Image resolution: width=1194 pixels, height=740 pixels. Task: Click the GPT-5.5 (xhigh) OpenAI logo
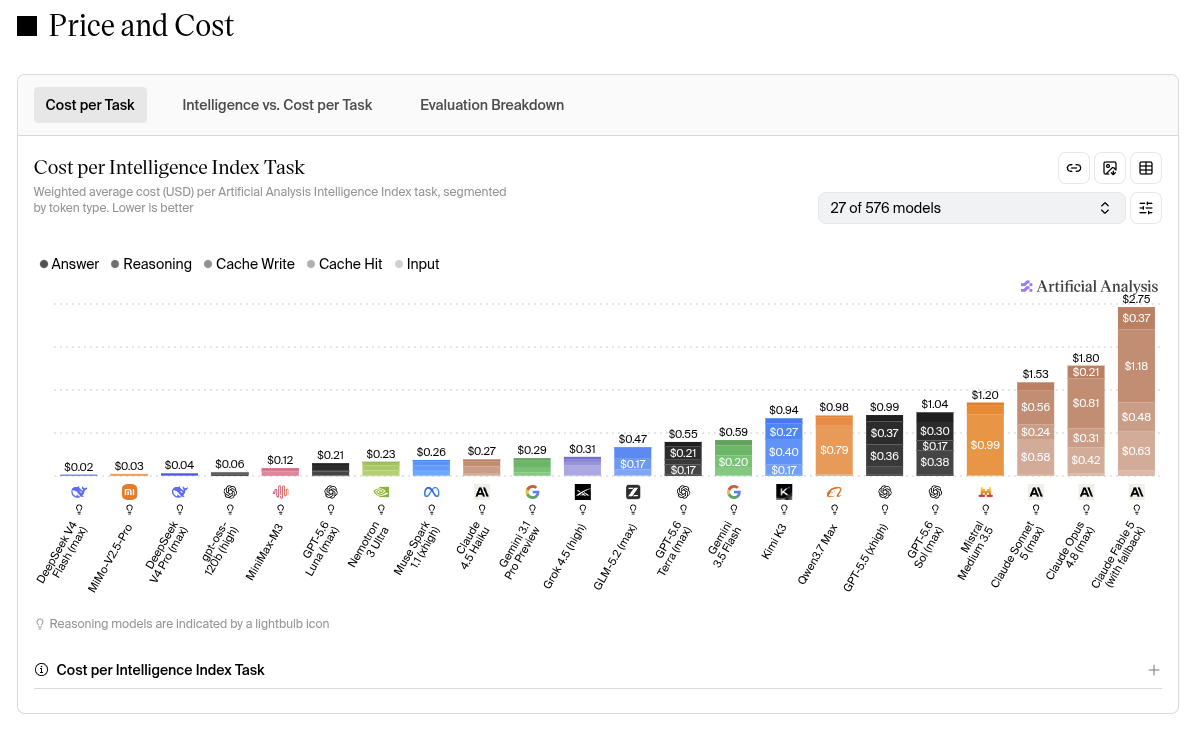[x=885, y=492]
